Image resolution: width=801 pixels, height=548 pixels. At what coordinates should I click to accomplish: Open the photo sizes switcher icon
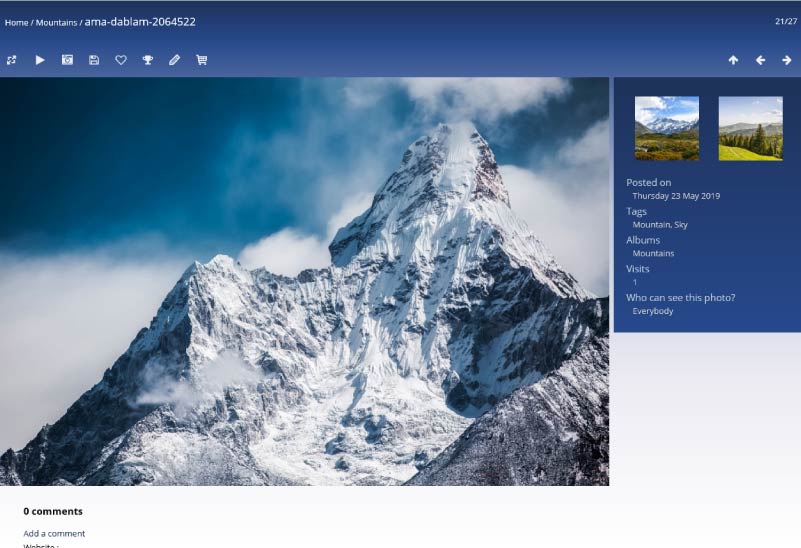[x=12, y=60]
